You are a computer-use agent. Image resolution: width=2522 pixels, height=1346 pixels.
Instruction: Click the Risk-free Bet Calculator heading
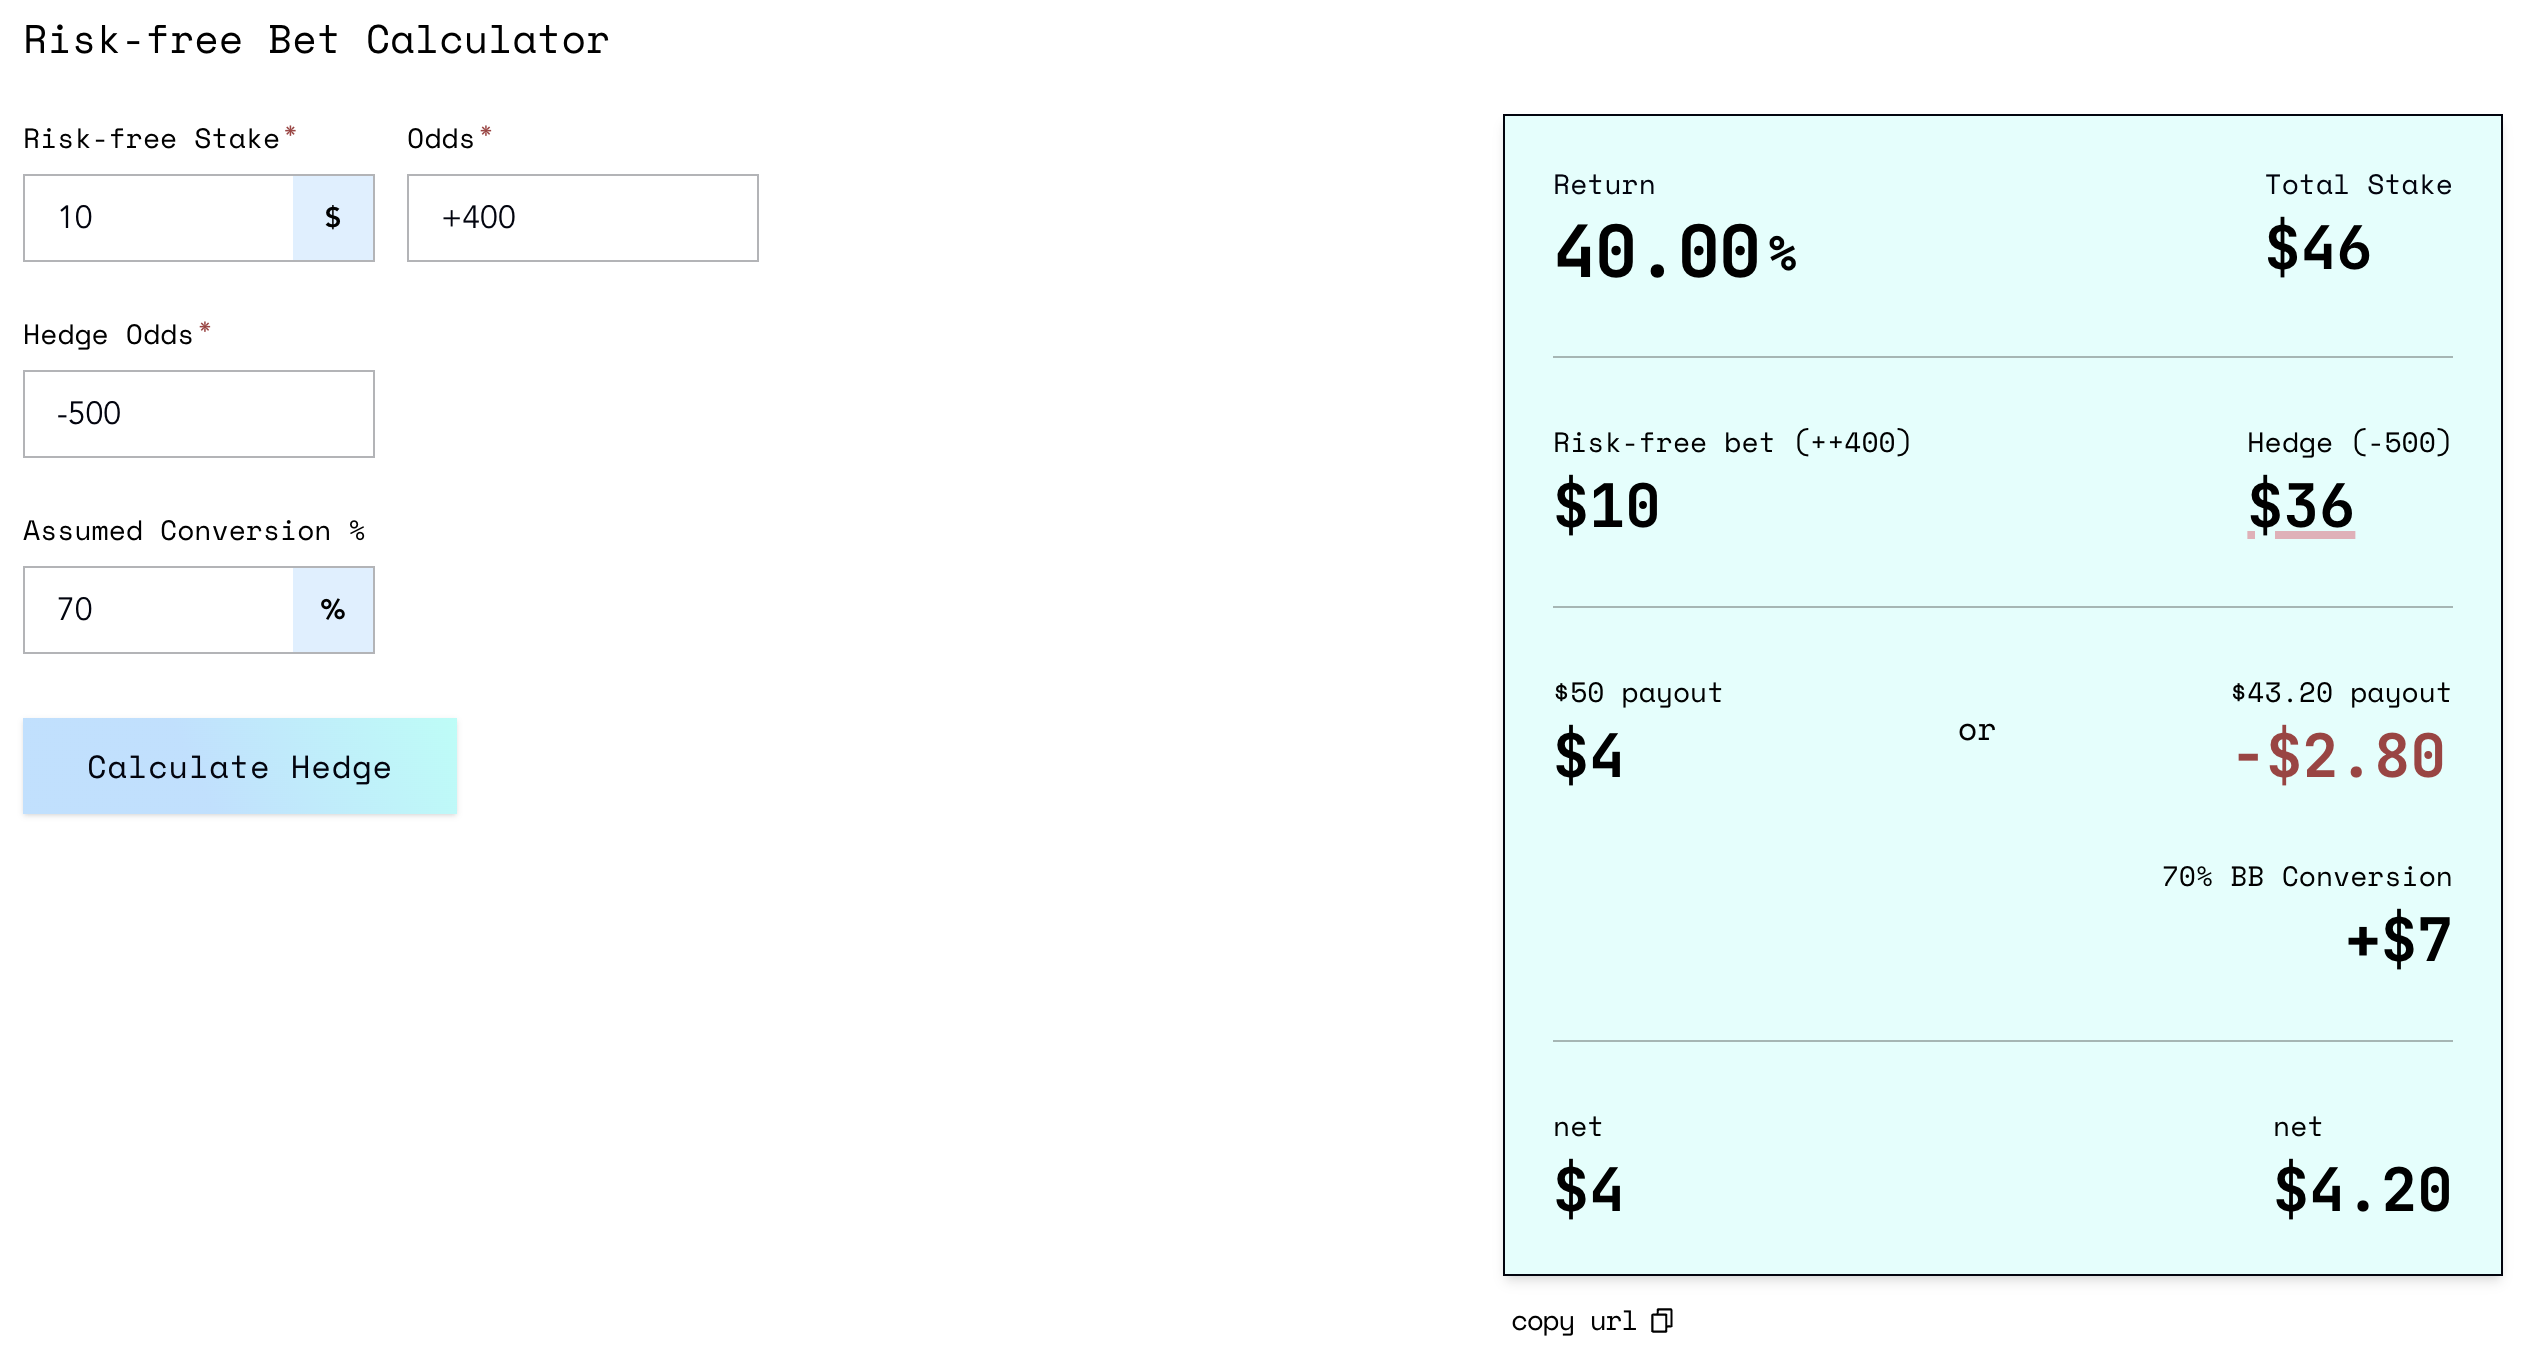(316, 41)
